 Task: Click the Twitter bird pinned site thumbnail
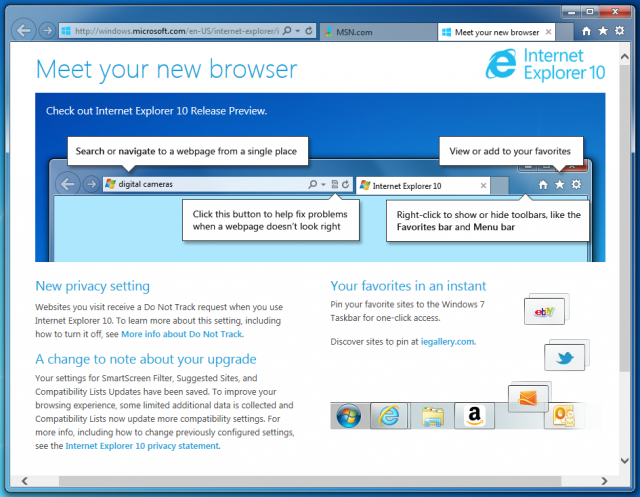coord(564,357)
